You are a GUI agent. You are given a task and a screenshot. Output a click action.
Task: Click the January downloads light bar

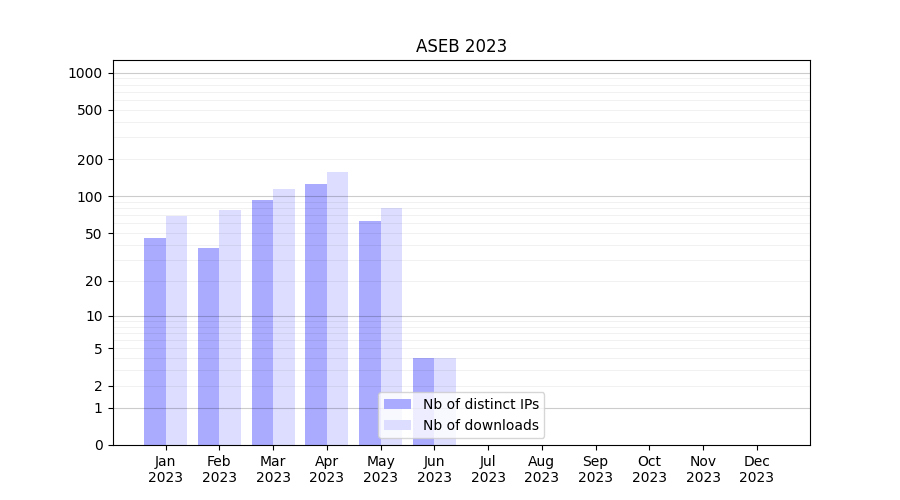177,330
